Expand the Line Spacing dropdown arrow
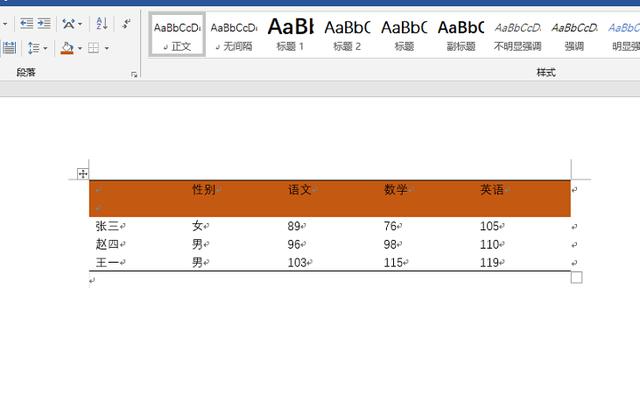Screen dimensions: 640x415 (x=45, y=49)
